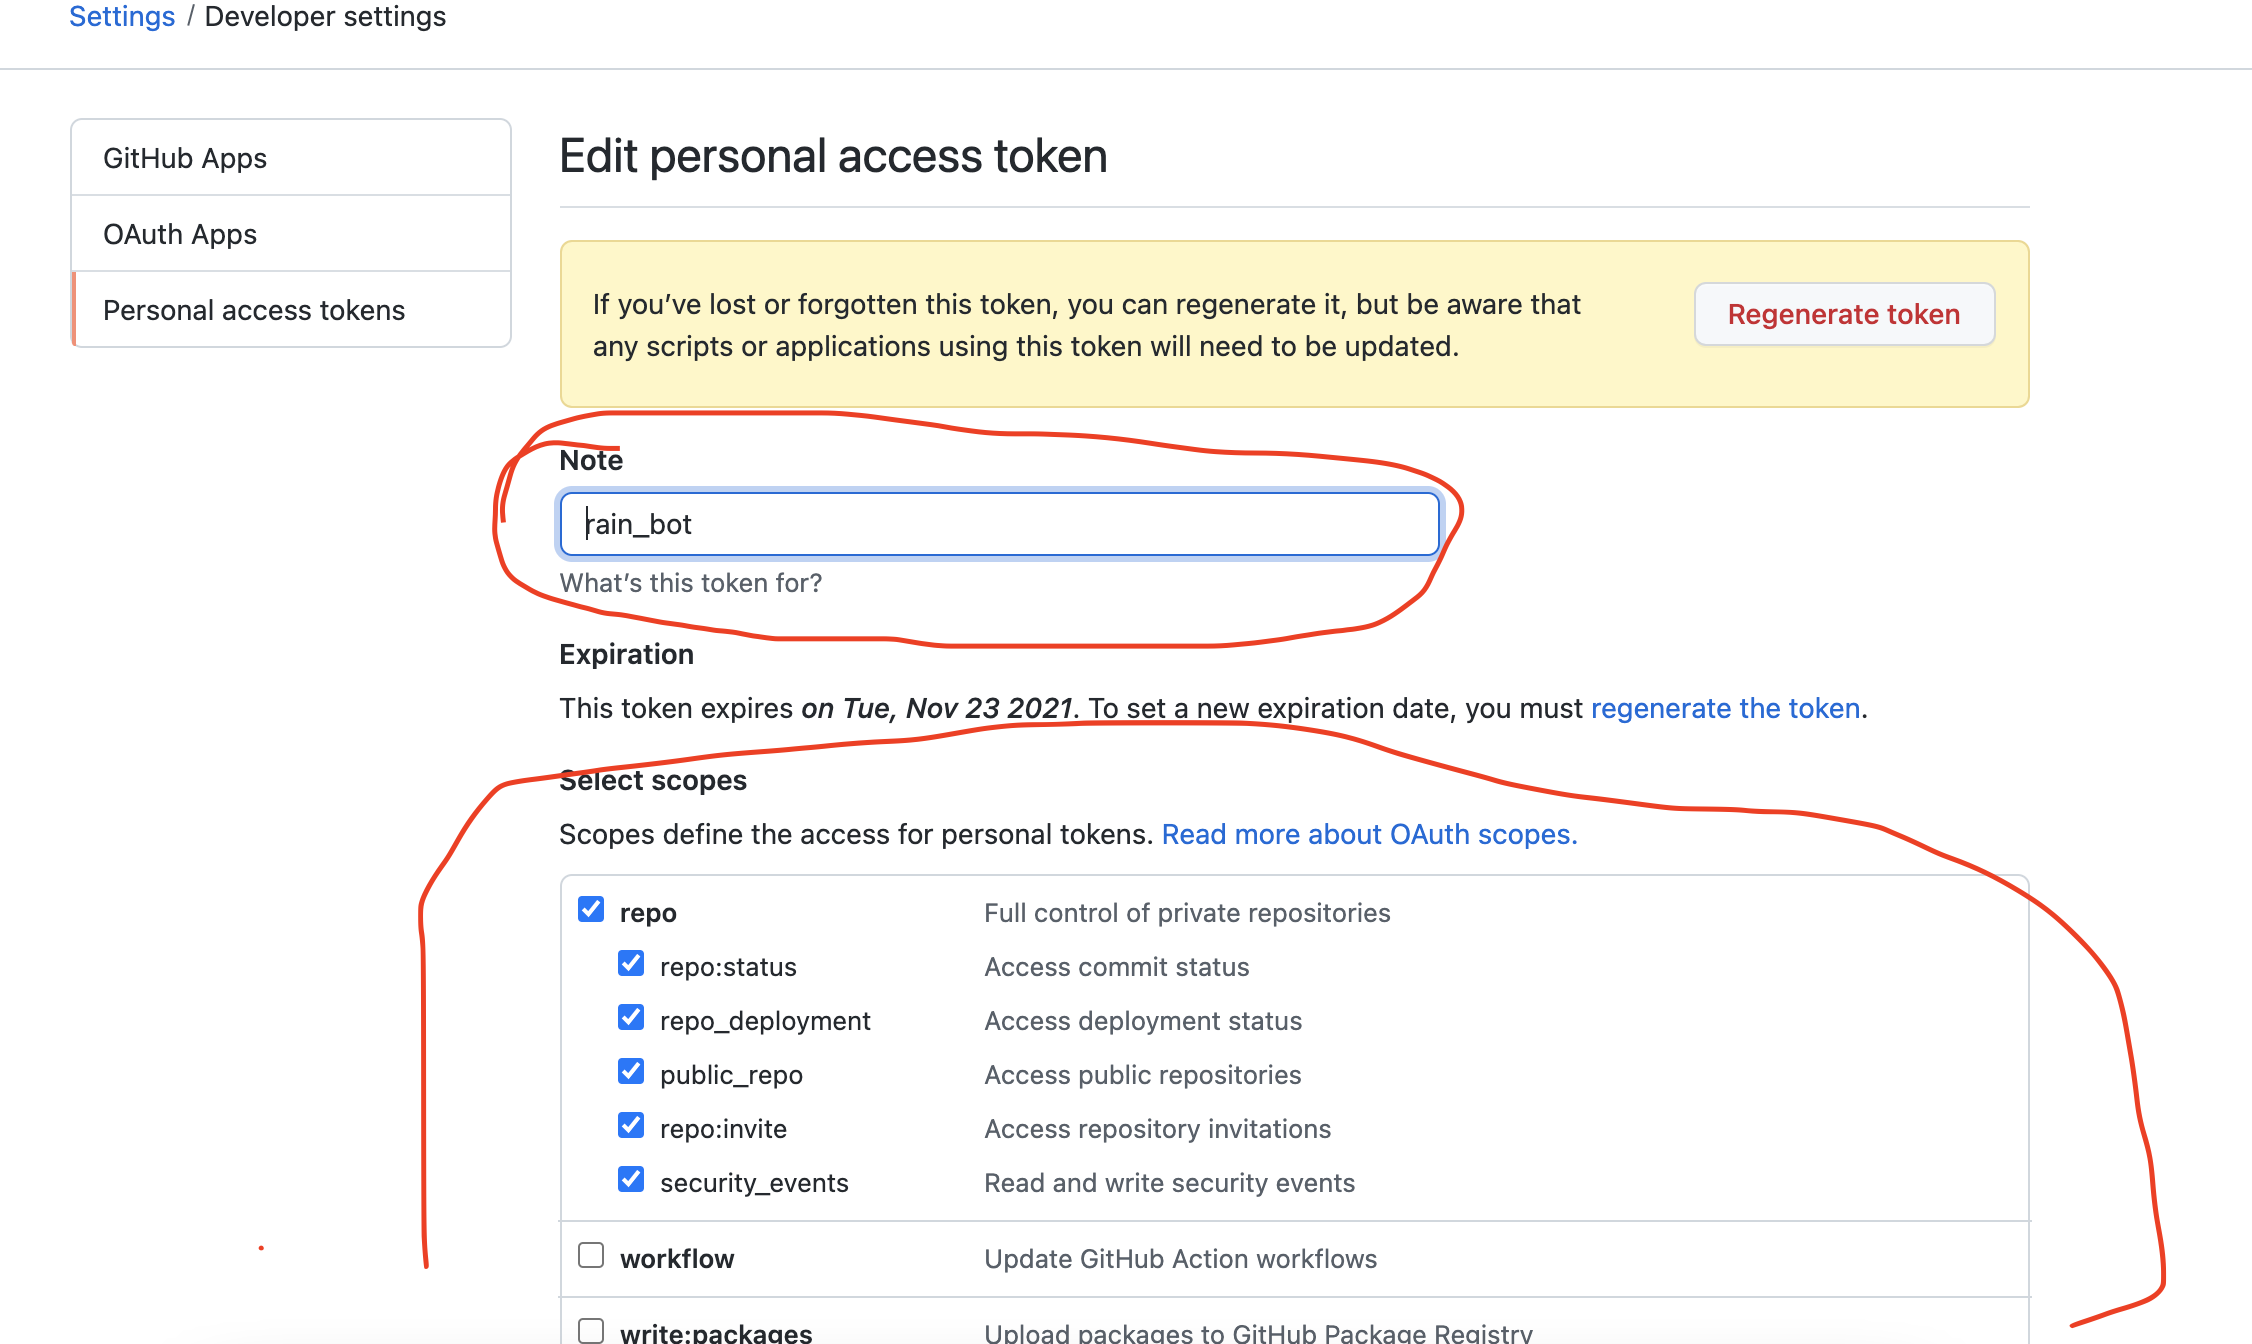The height and width of the screenshot is (1344, 2252).
Task: Open GitHub Apps in the sidebar
Action: pyautogui.click(x=185, y=158)
